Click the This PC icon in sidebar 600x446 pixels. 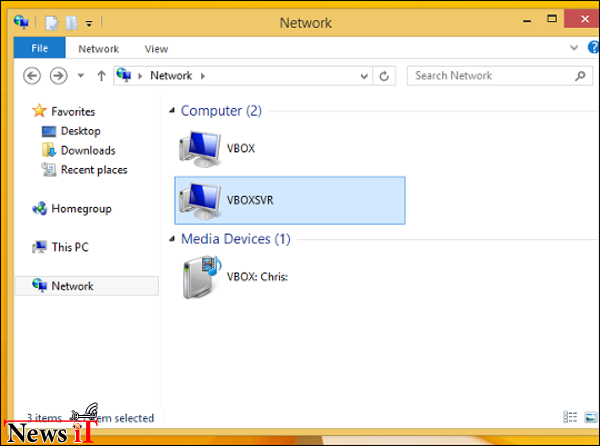[x=39, y=247]
